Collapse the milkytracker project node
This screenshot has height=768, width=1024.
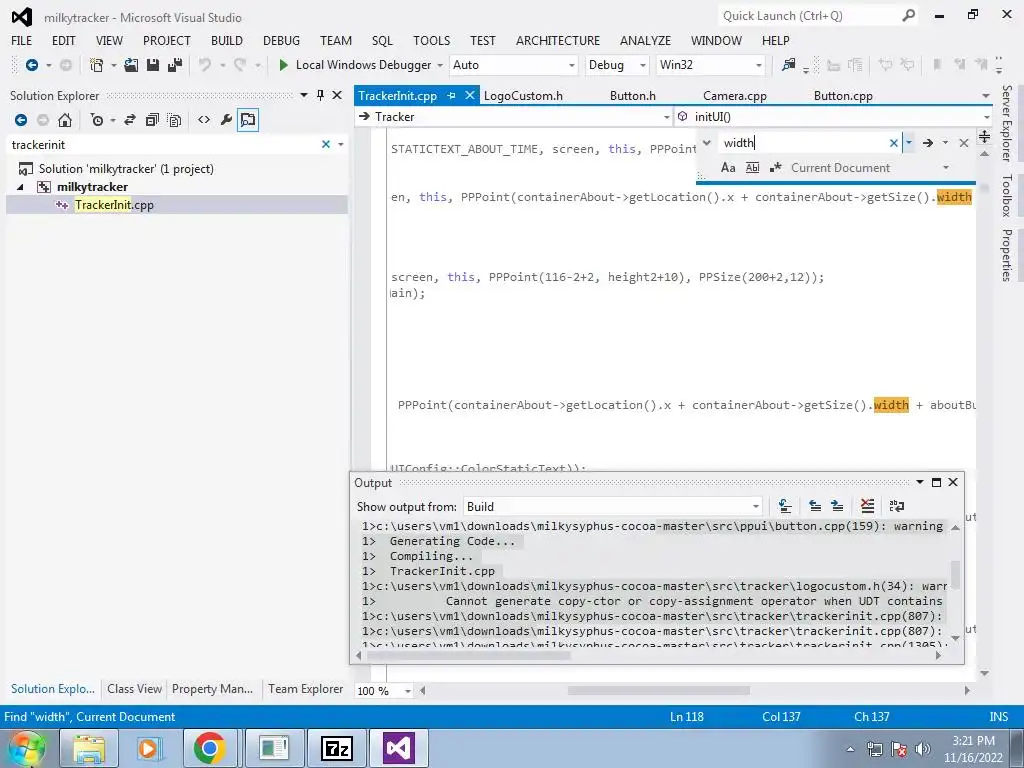coord(20,187)
